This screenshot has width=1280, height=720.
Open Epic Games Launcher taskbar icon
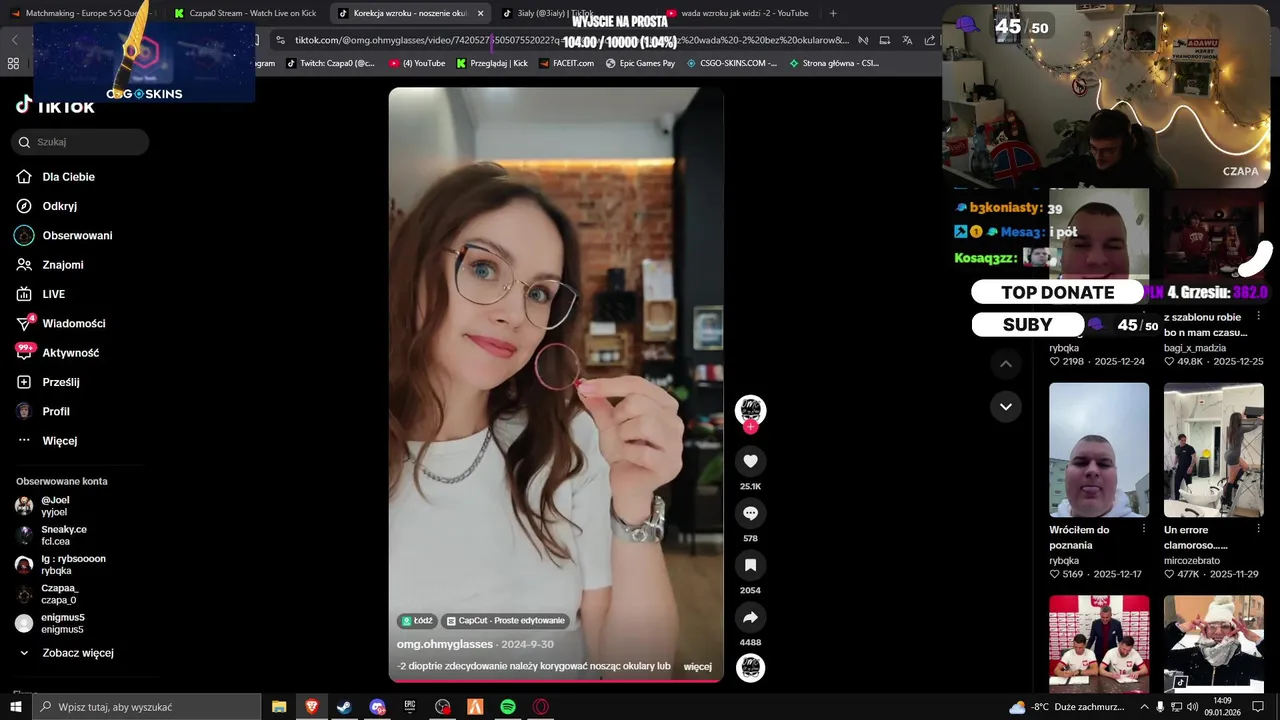click(x=410, y=707)
